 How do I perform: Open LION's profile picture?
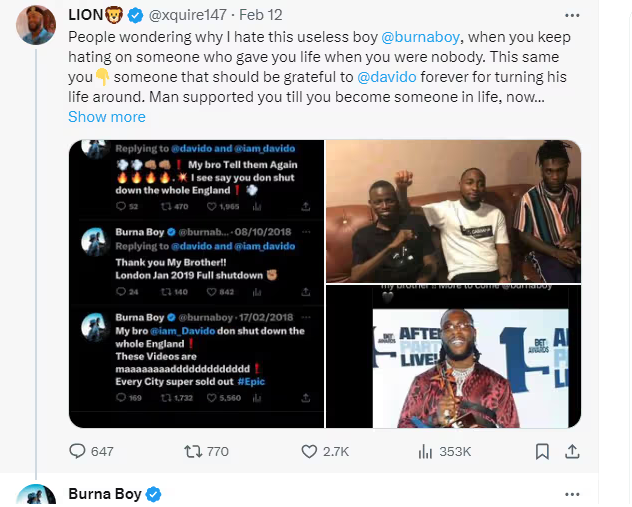(x=37, y=24)
